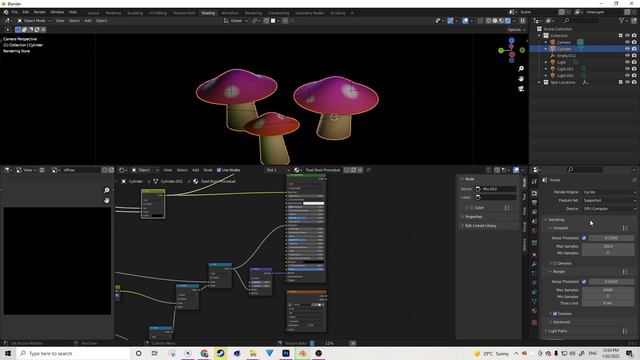
Task: Open the Tool properties tab icon
Action: 534,182
